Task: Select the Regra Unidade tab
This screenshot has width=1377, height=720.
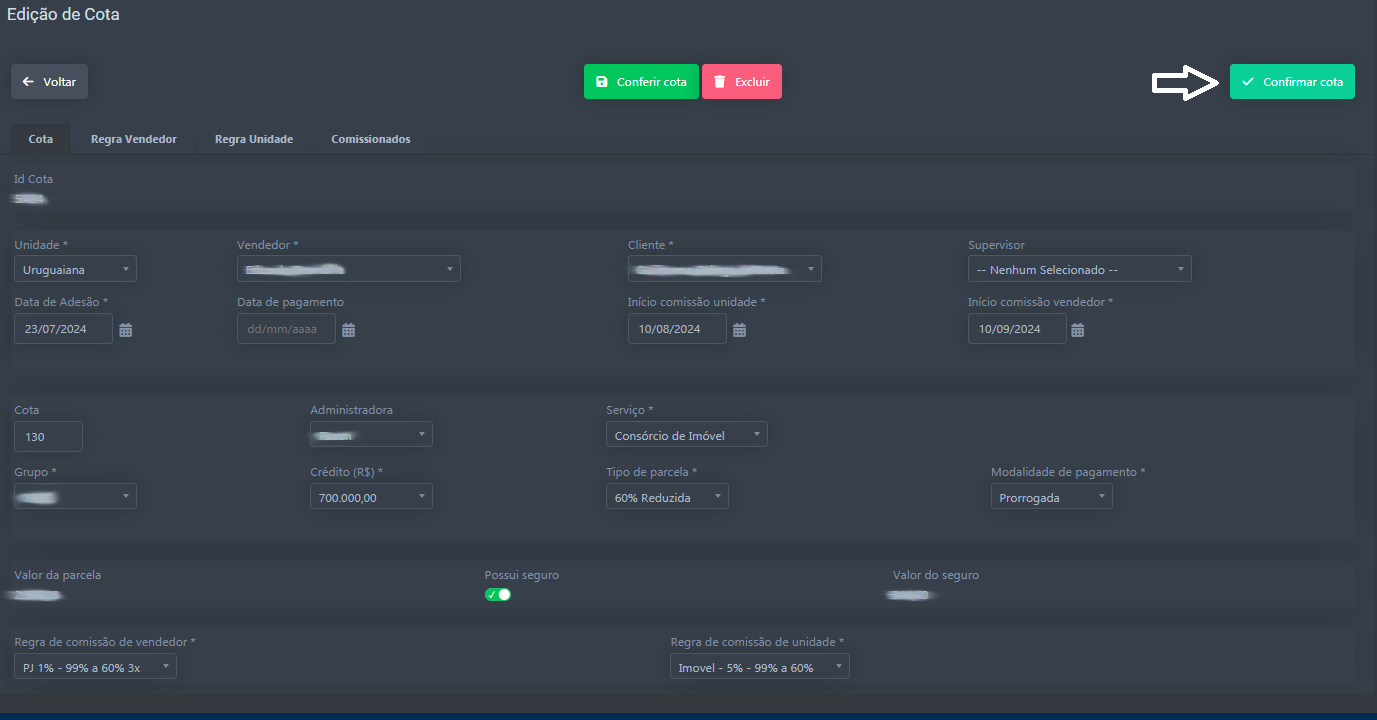Action: 253,139
